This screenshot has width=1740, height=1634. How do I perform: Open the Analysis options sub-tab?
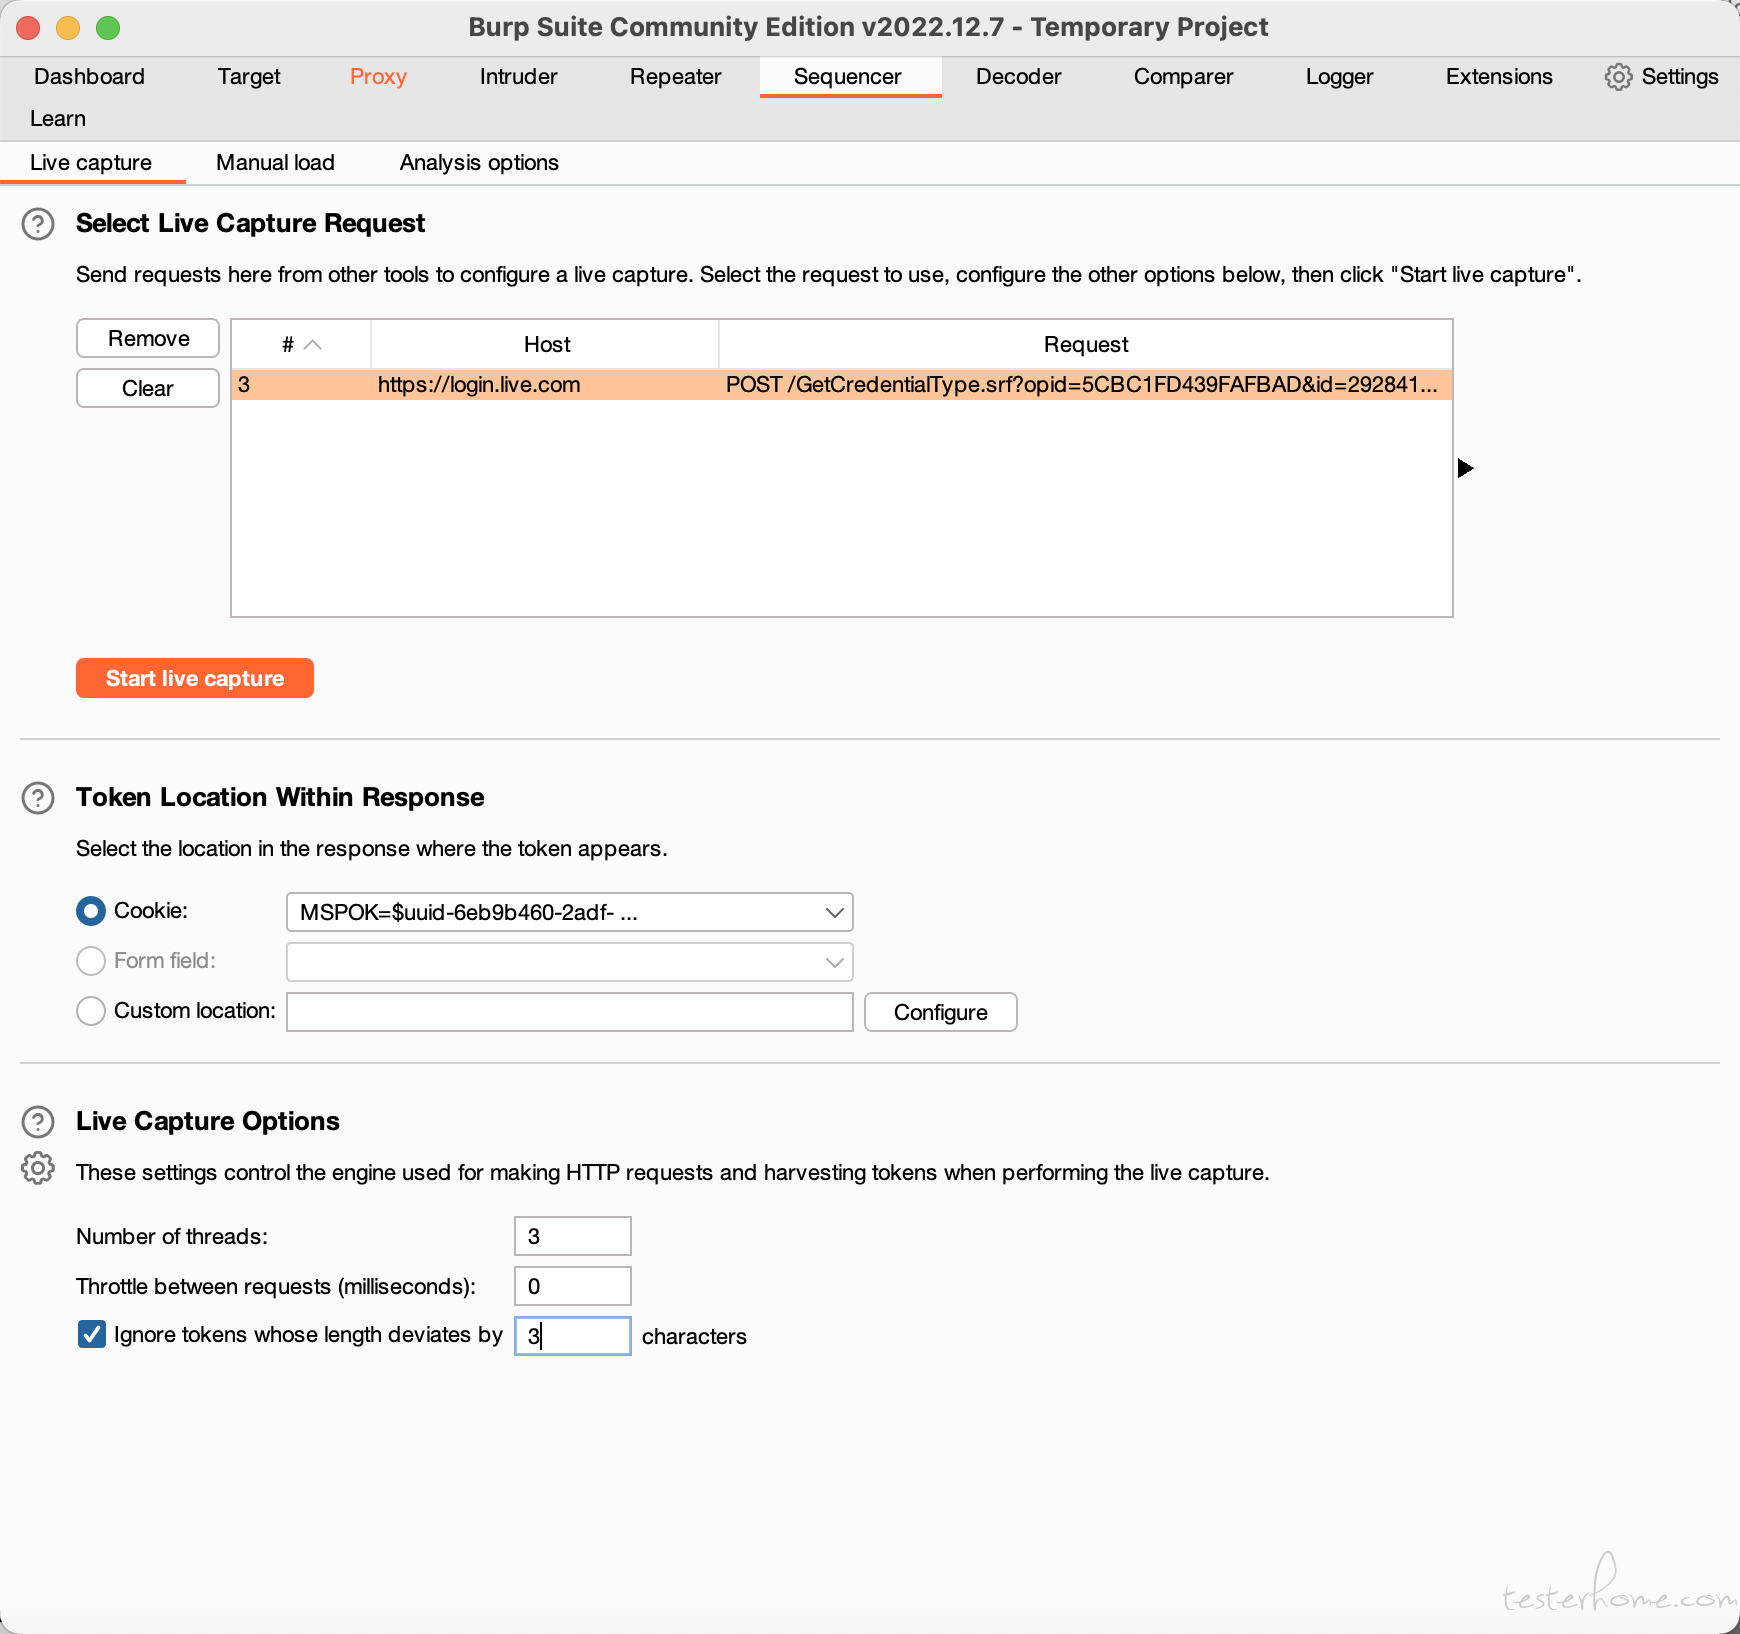coord(479,163)
